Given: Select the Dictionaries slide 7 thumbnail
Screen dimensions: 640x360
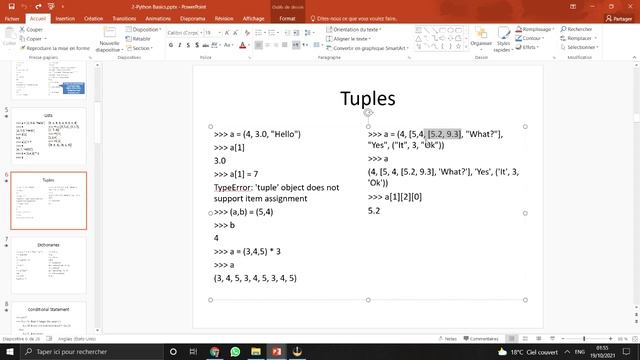Looking at the screenshot, I should (49, 266).
